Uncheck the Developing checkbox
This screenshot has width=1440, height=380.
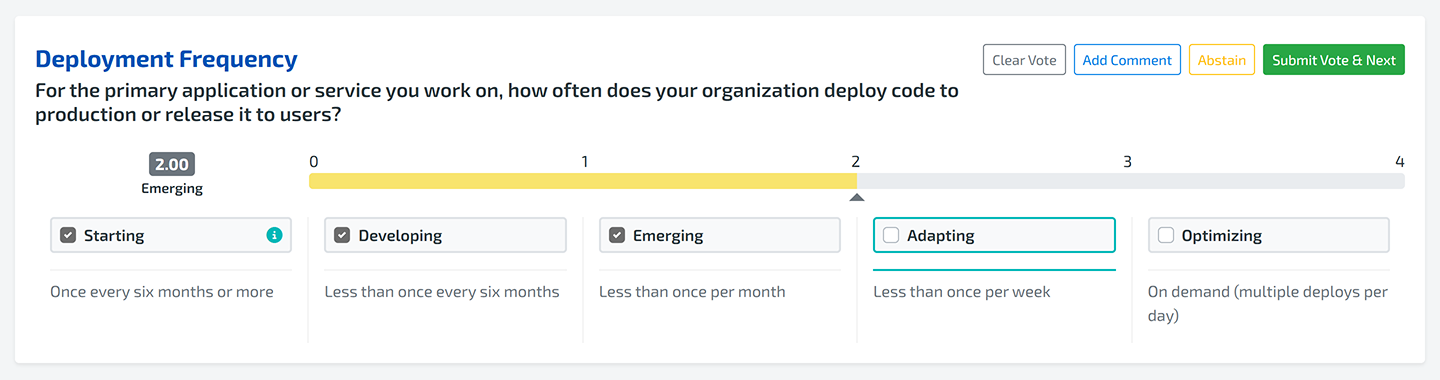(x=342, y=235)
